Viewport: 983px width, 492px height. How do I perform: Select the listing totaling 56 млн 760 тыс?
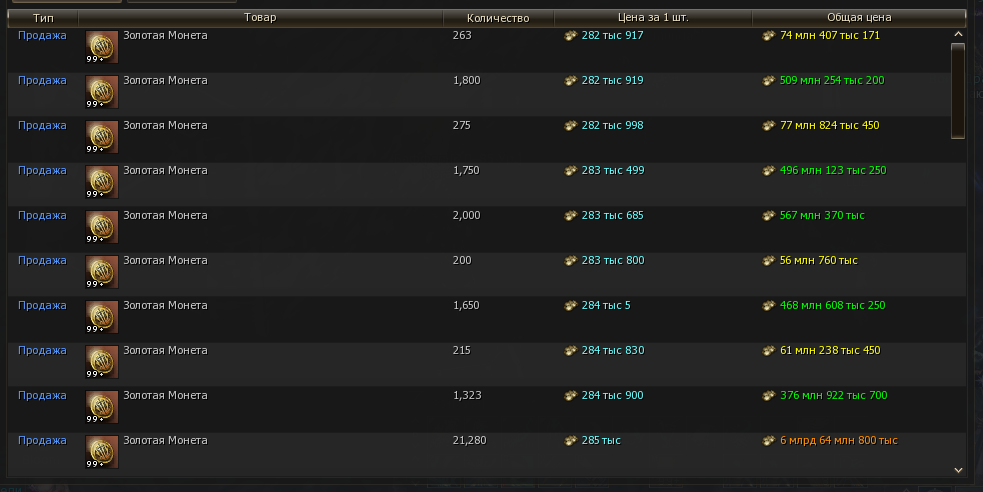pos(818,261)
